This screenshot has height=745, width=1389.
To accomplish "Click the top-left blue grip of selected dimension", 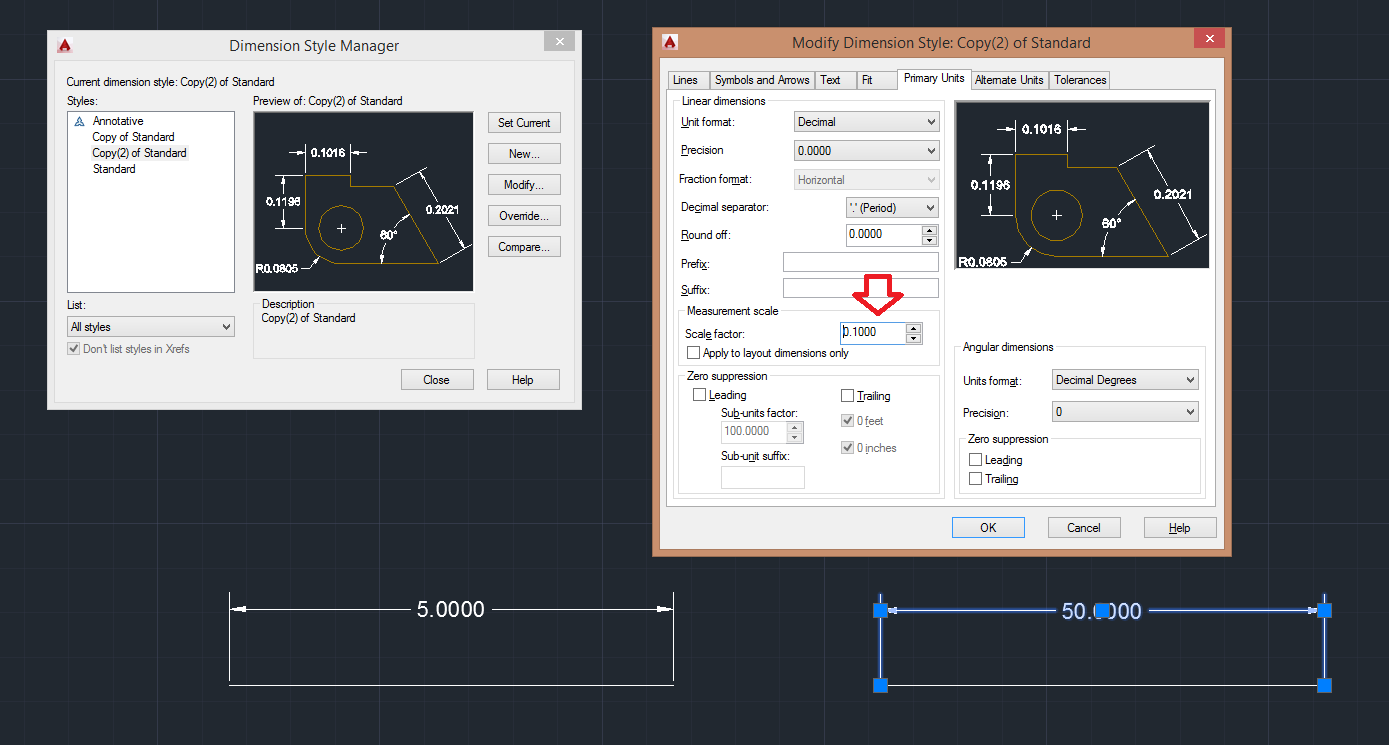I will pos(881,610).
